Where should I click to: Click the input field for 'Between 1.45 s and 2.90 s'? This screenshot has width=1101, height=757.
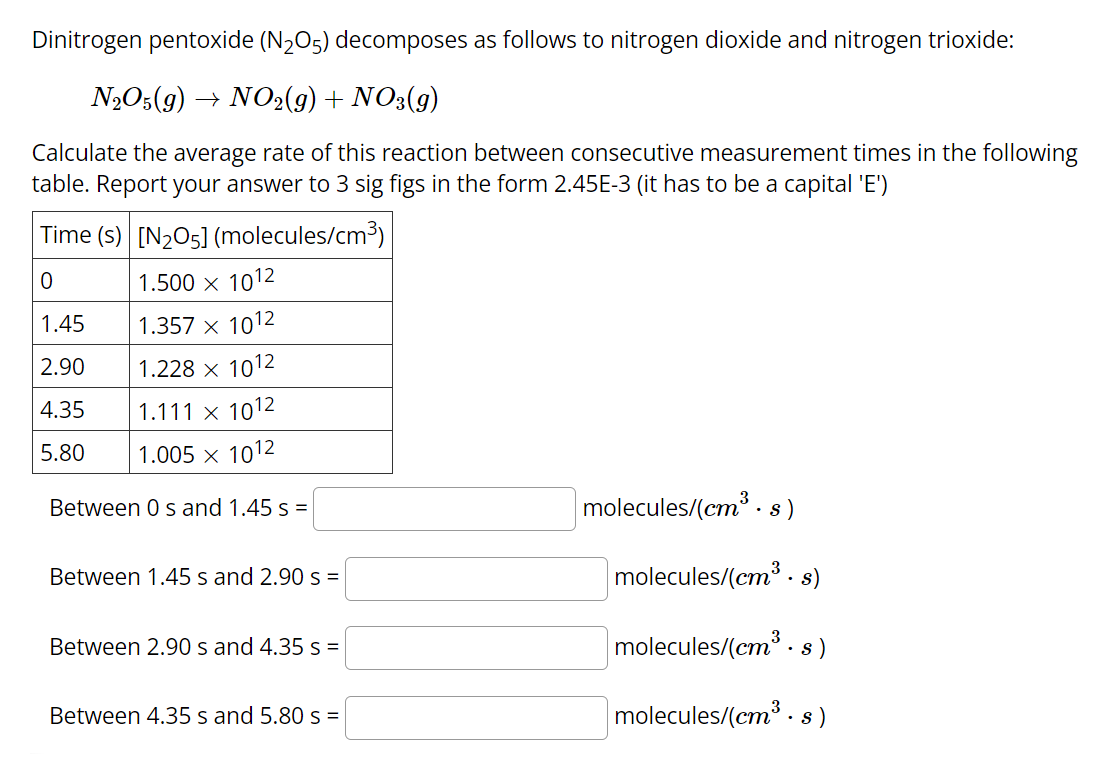[x=475, y=579]
